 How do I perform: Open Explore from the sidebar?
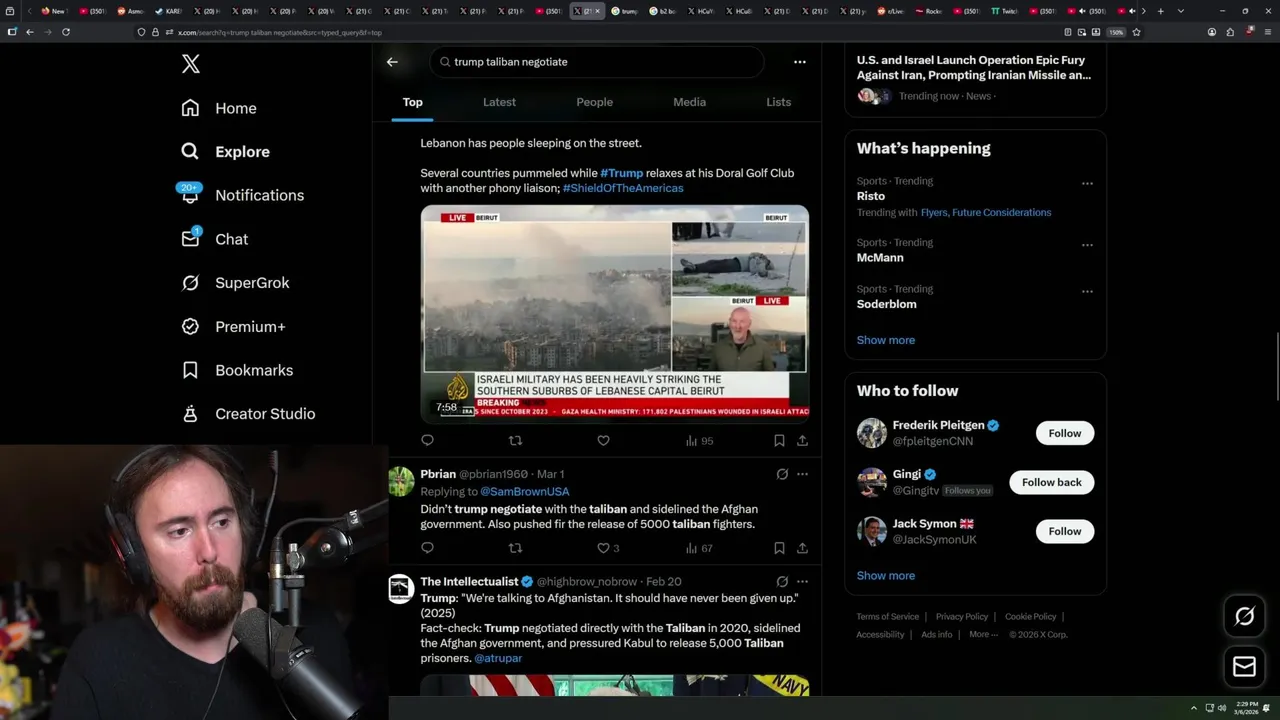pos(225,152)
